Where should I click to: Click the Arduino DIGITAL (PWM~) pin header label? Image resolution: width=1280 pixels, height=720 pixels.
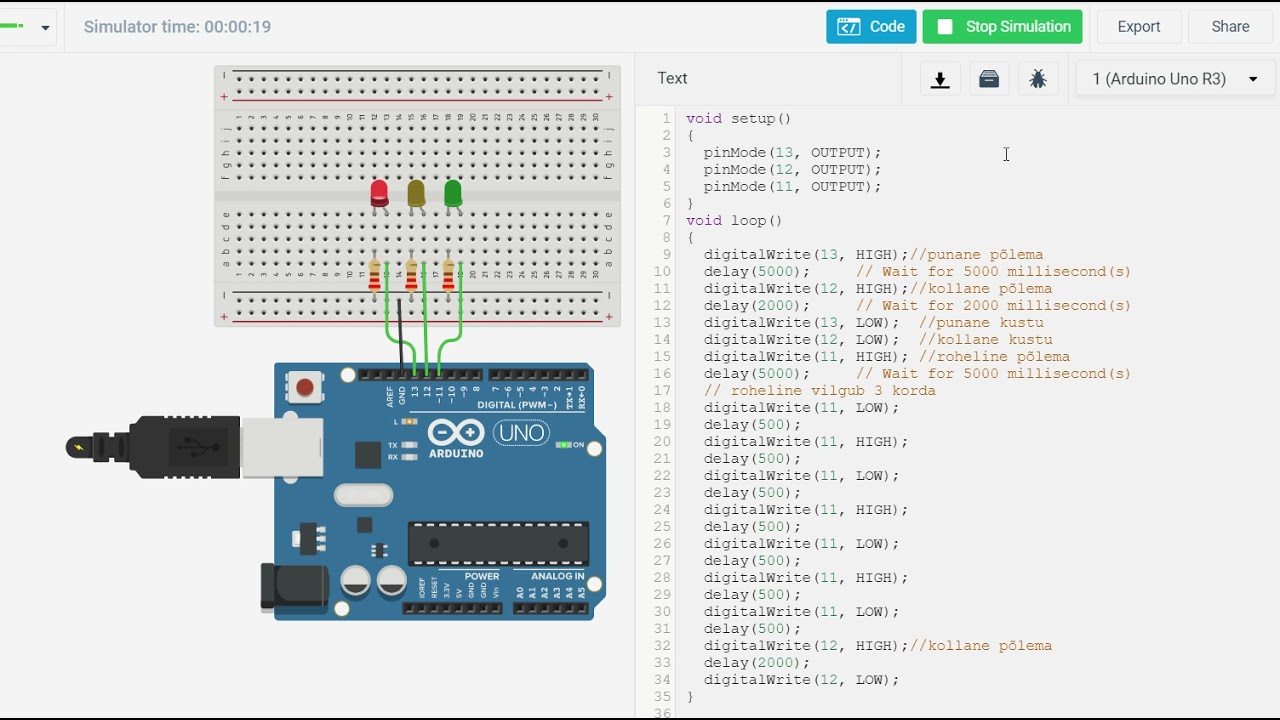coord(516,405)
